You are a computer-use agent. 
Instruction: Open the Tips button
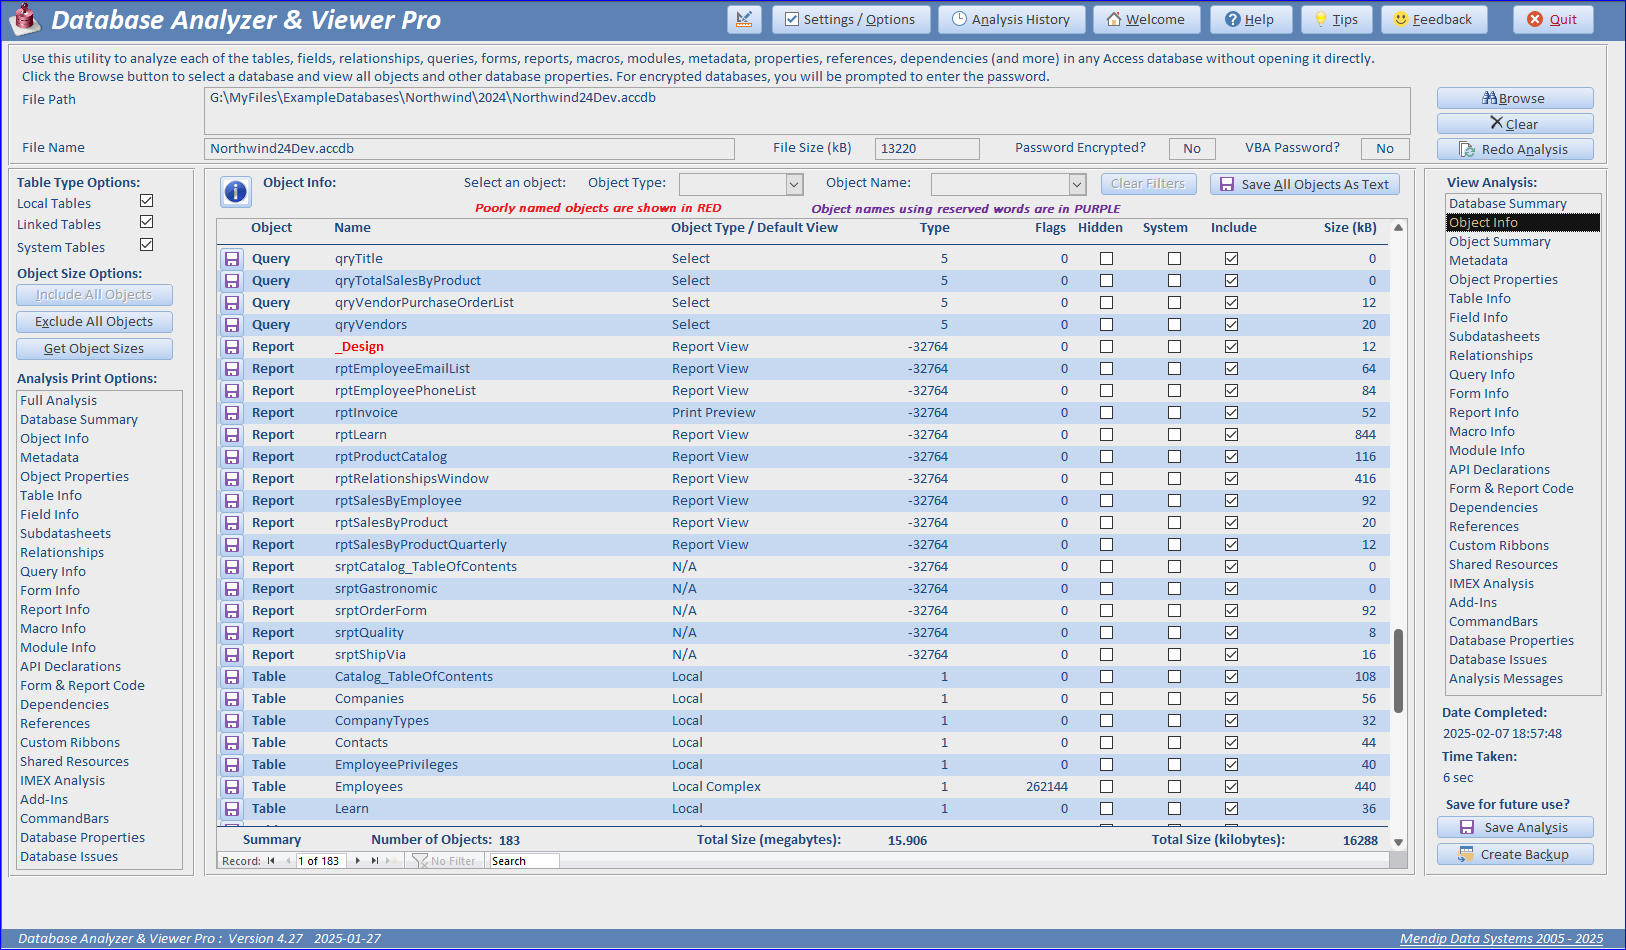(1337, 19)
